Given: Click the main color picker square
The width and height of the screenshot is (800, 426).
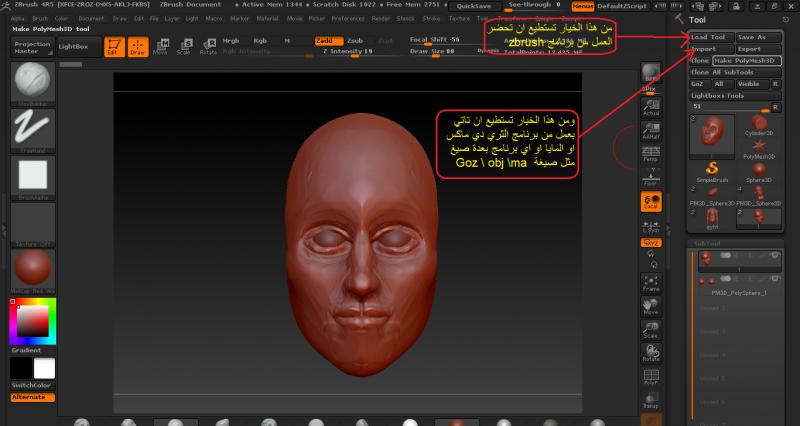Looking at the screenshot, I should click(32, 320).
